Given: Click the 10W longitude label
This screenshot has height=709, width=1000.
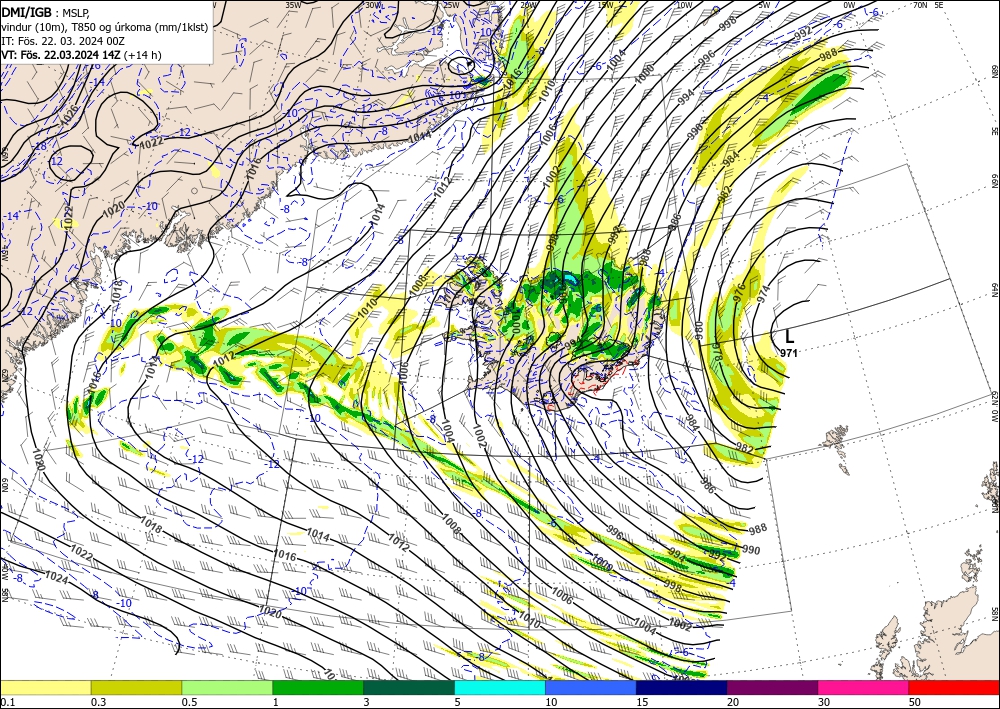Looking at the screenshot, I should 684,5.
